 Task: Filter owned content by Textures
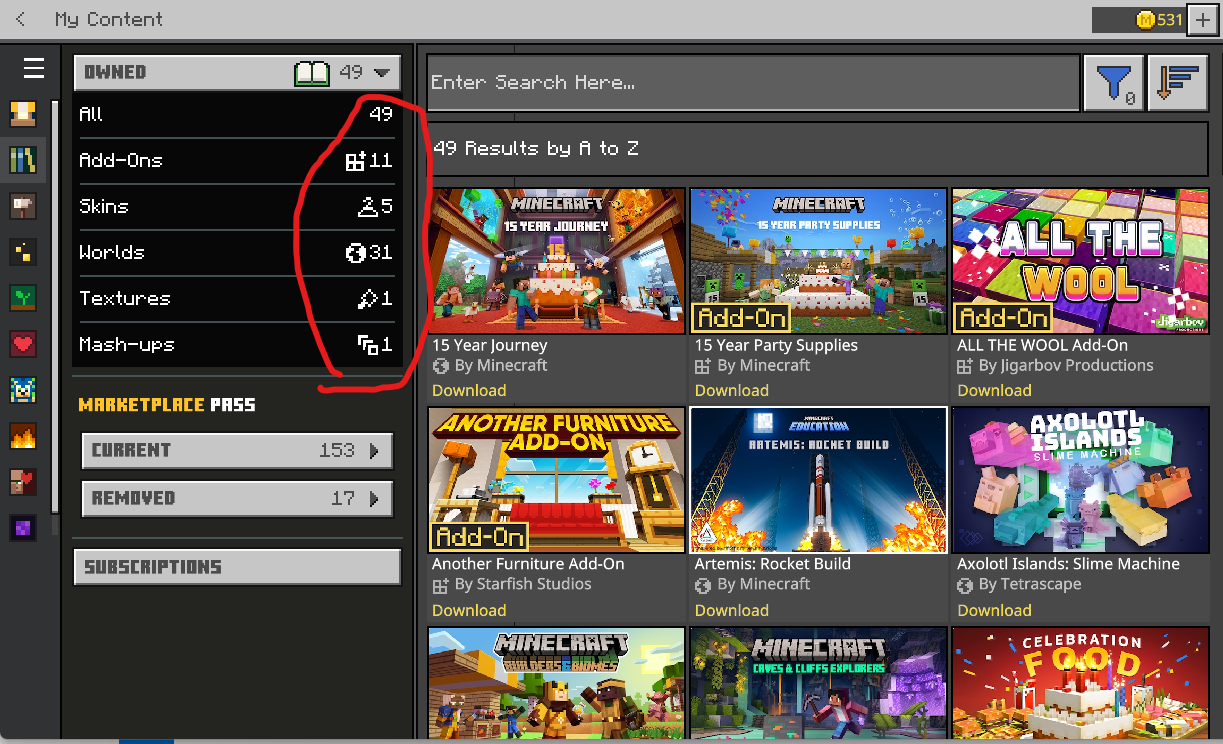237,298
